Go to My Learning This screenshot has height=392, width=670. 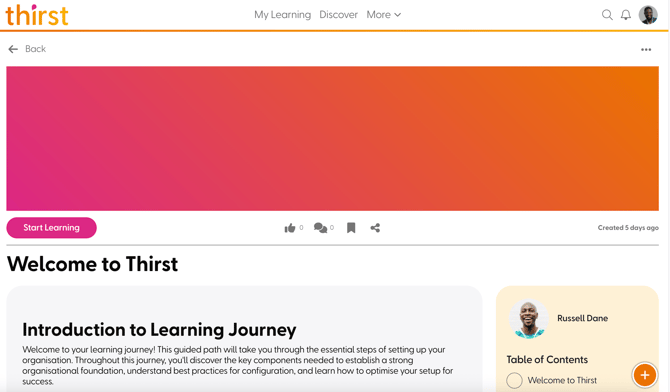282,15
